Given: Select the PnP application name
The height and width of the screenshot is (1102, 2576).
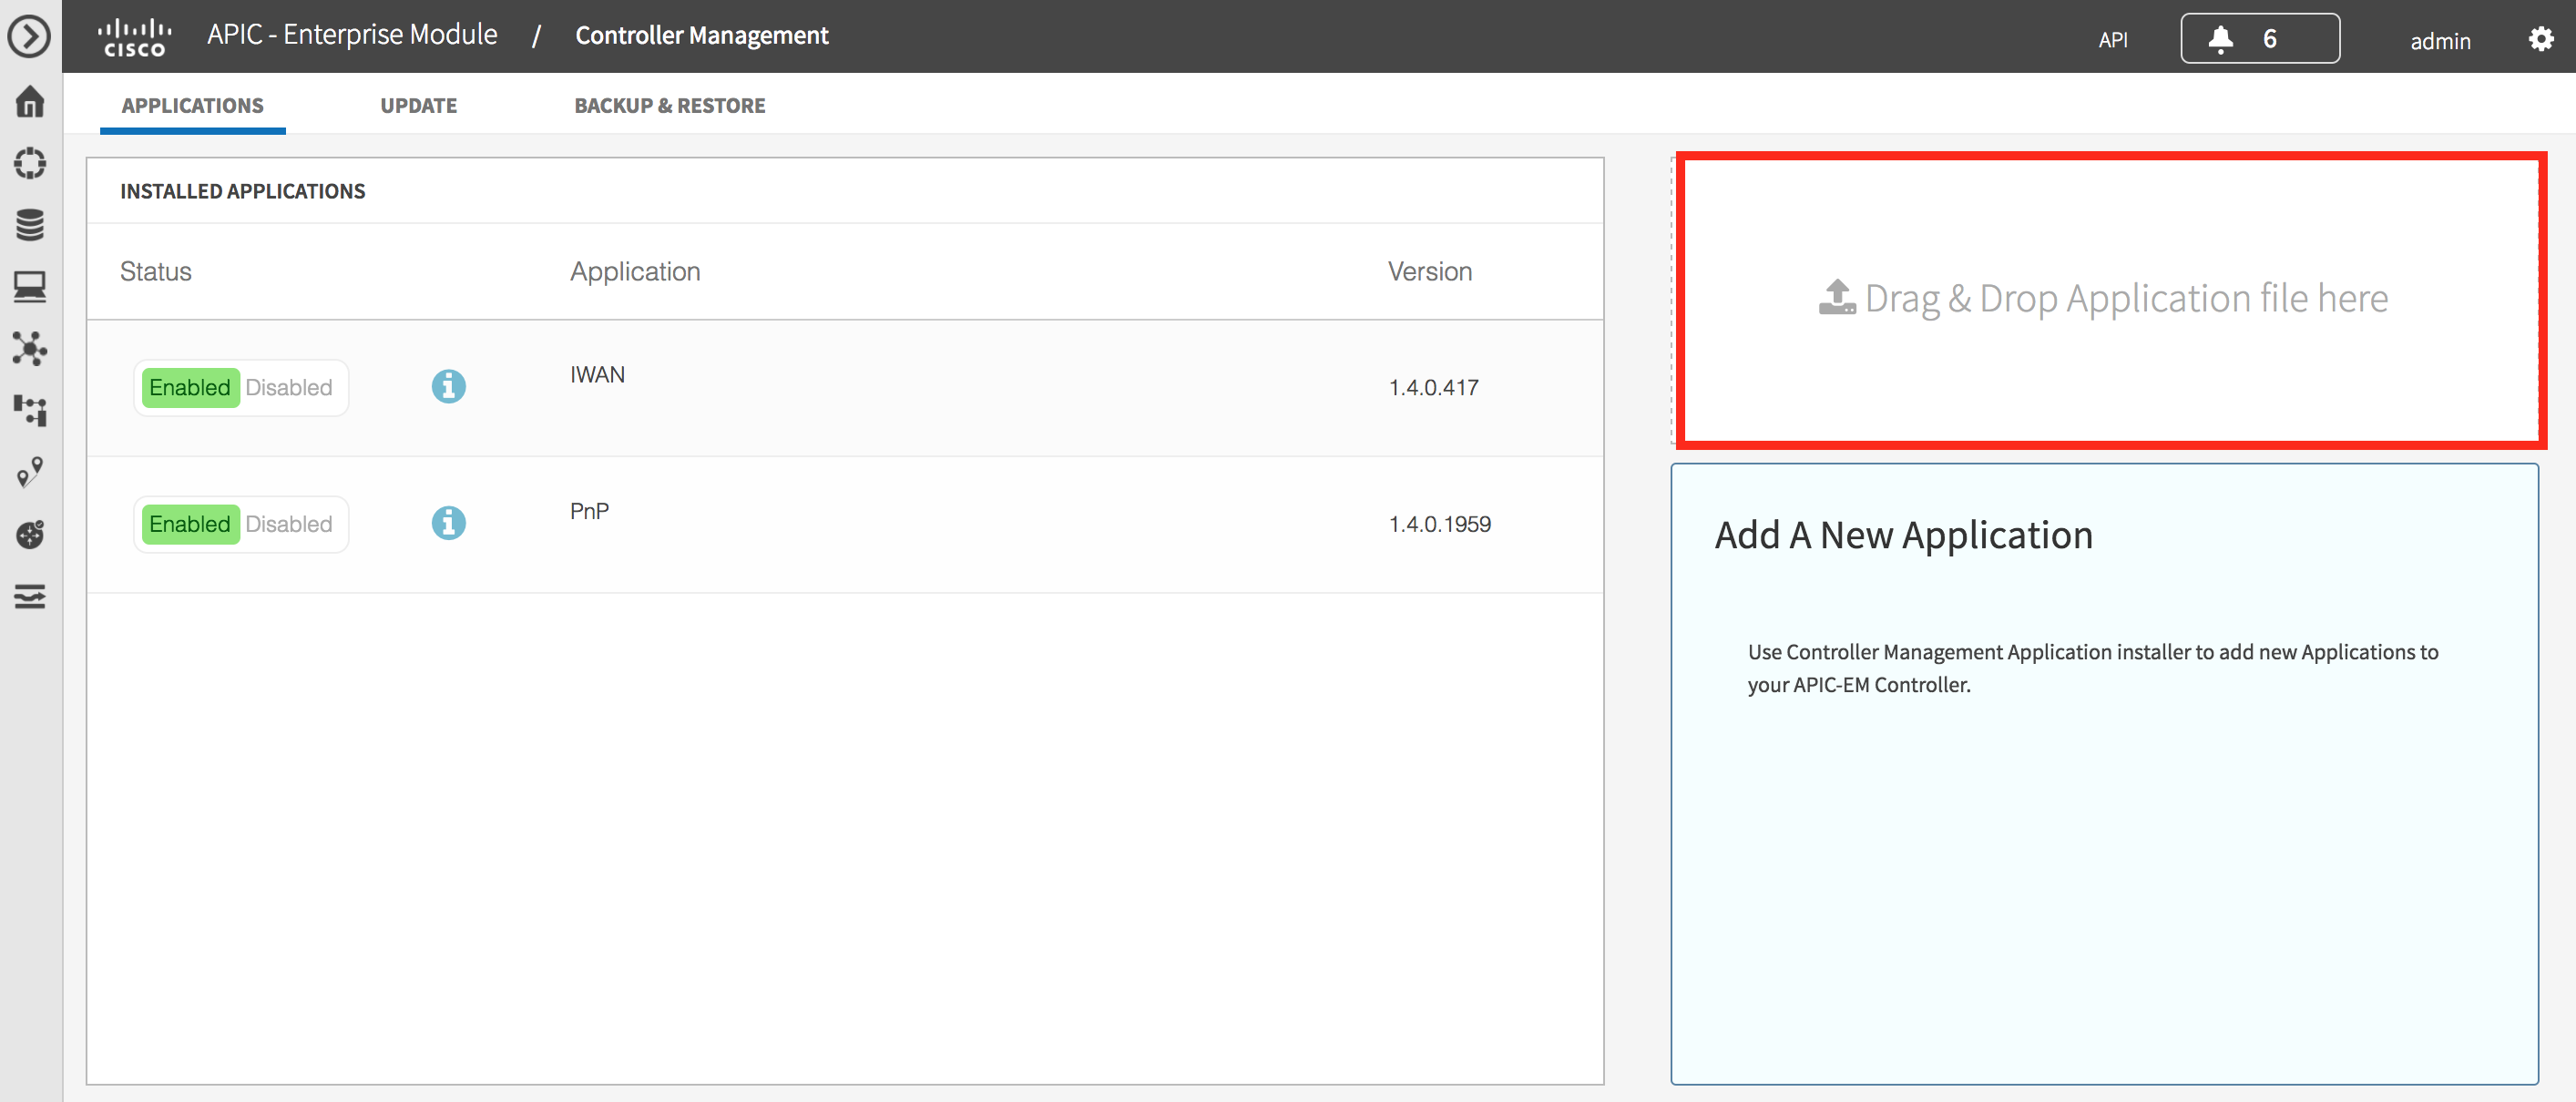Looking at the screenshot, I should click(589, 511).
